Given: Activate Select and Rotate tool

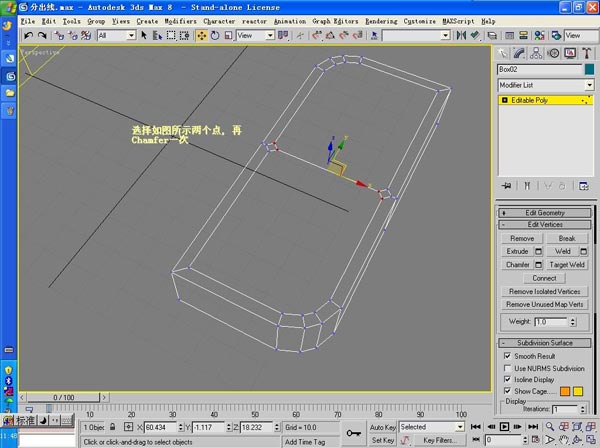Looking at the screenshot, I should point(215,36).
